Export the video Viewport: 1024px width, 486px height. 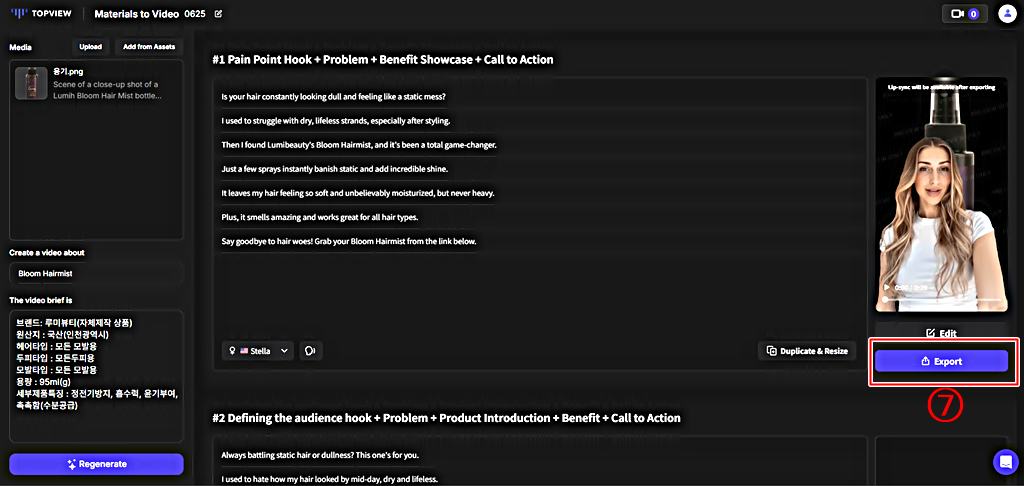pos(941,361)
